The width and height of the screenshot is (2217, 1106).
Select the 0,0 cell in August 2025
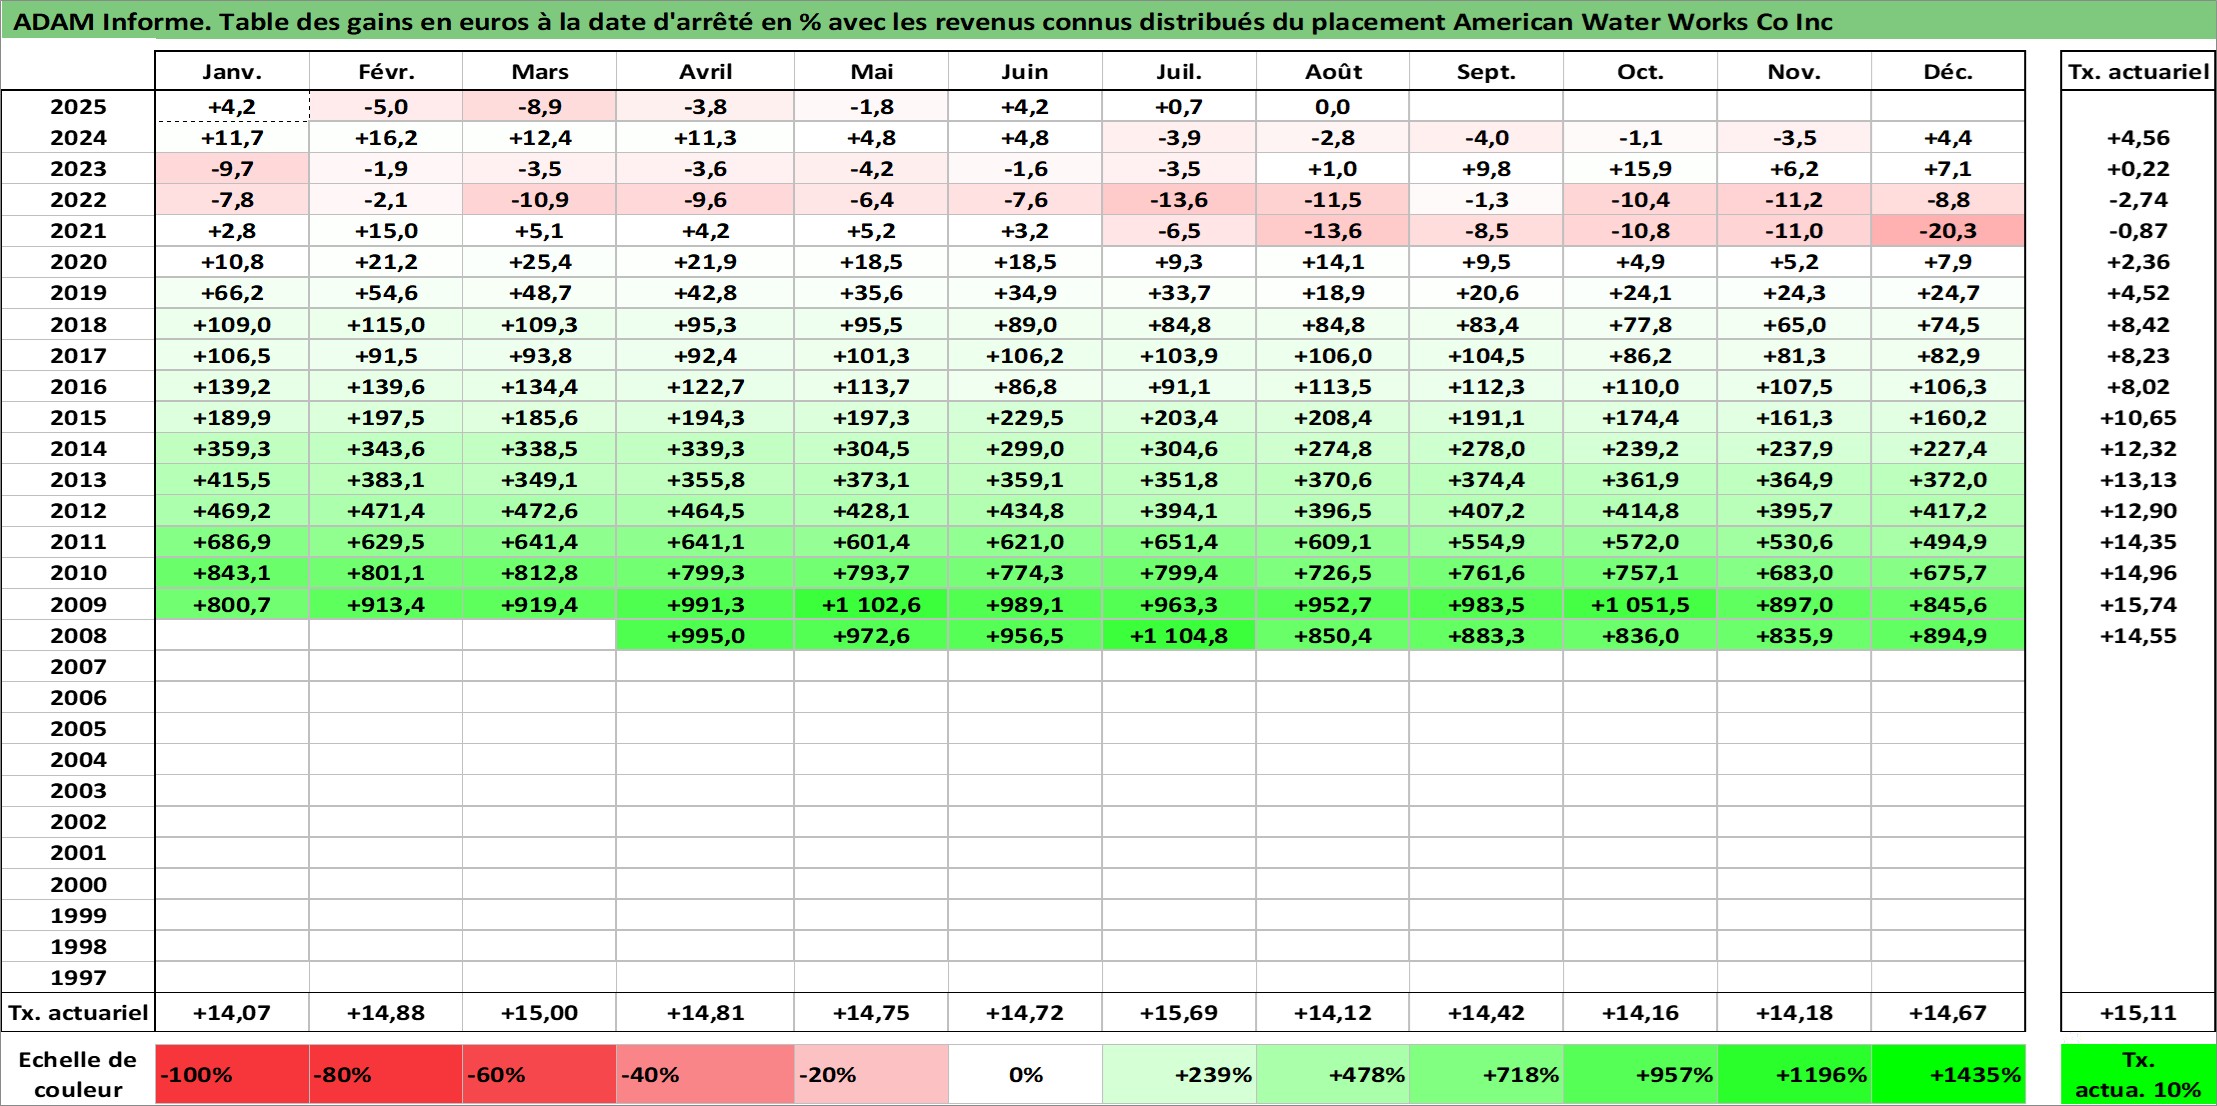1333,107
